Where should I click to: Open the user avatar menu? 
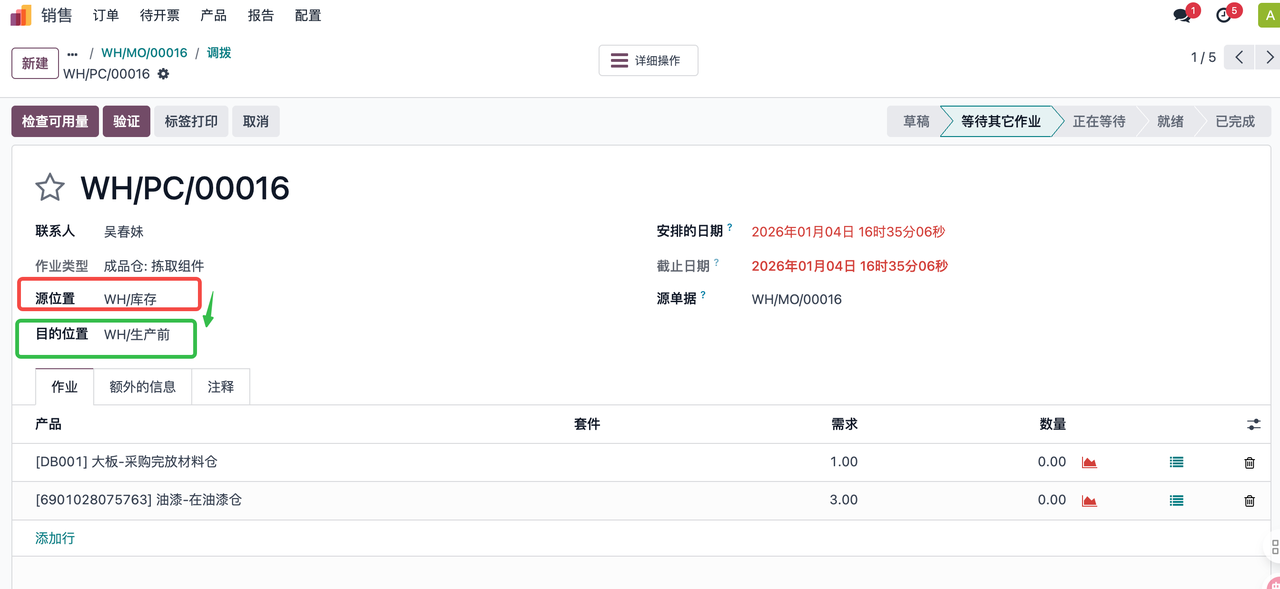point(1267,15)
